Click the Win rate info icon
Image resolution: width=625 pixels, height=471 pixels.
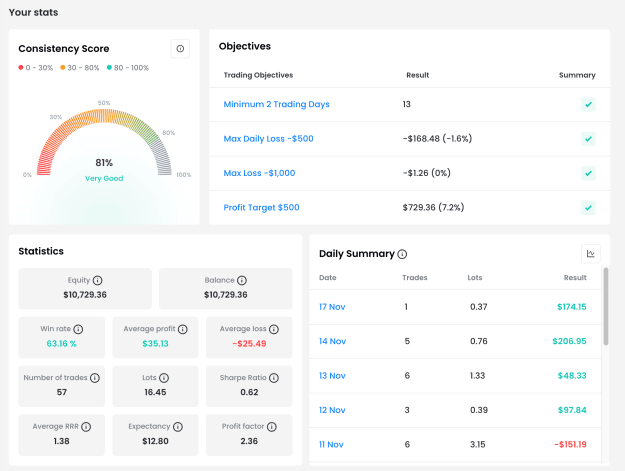[78, 329]
